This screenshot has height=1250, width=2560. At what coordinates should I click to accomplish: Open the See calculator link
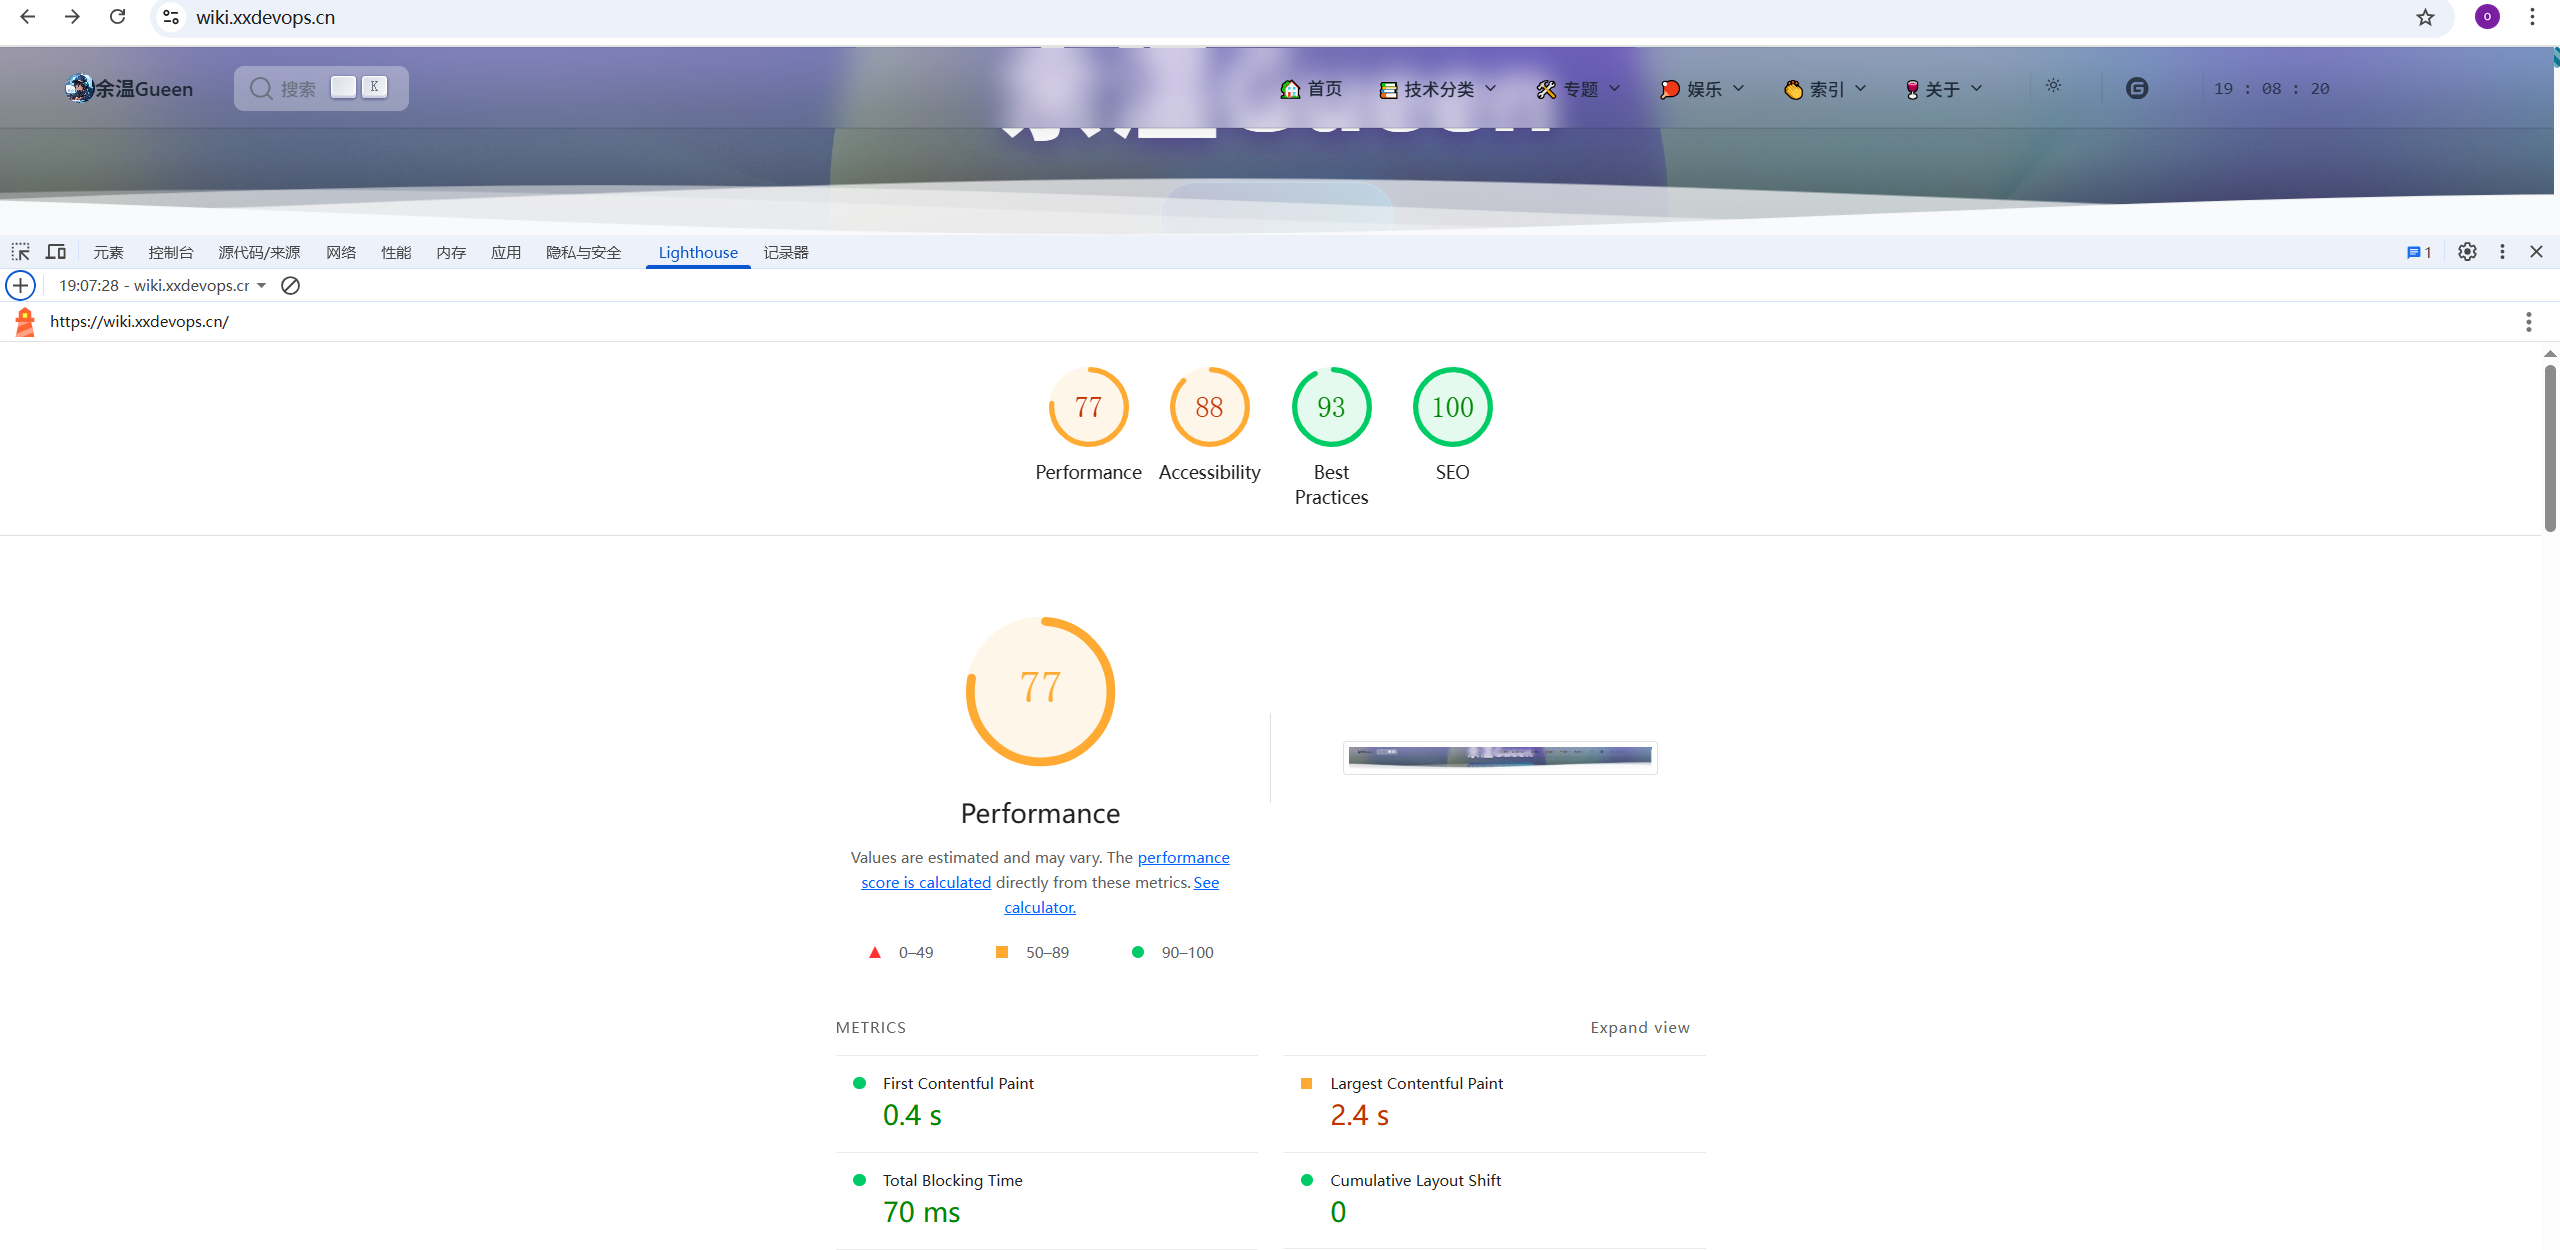tap(1040, 908)
